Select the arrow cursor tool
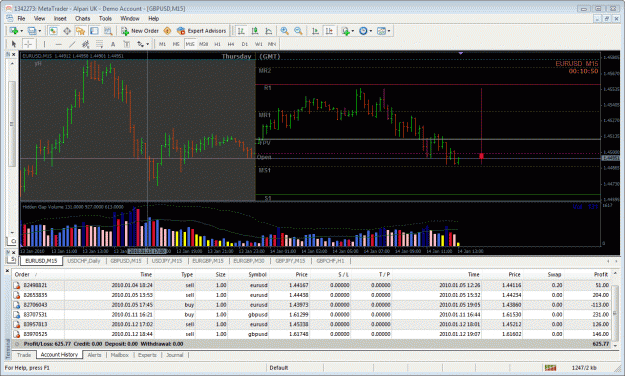The height and width of the screenshot is (376, 625). pyautogui.click(x=14, y=44)
